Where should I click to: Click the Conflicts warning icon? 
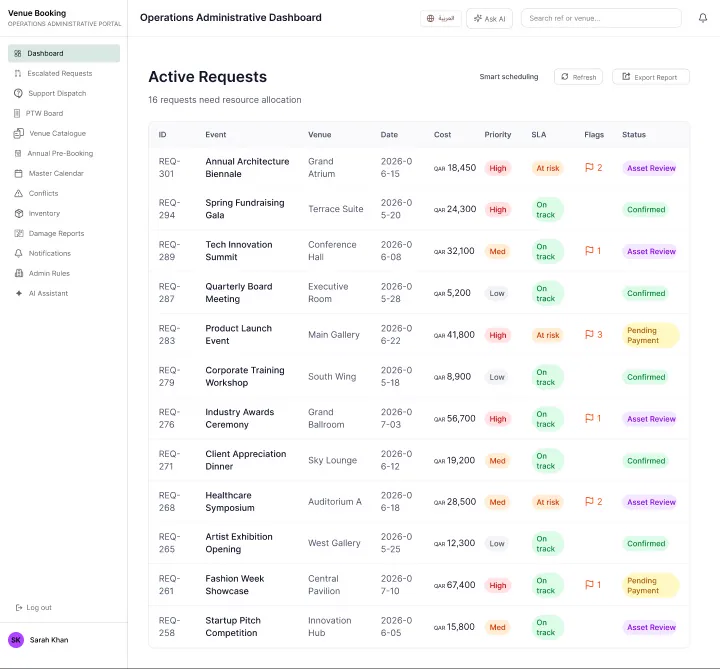coord(18,193)
